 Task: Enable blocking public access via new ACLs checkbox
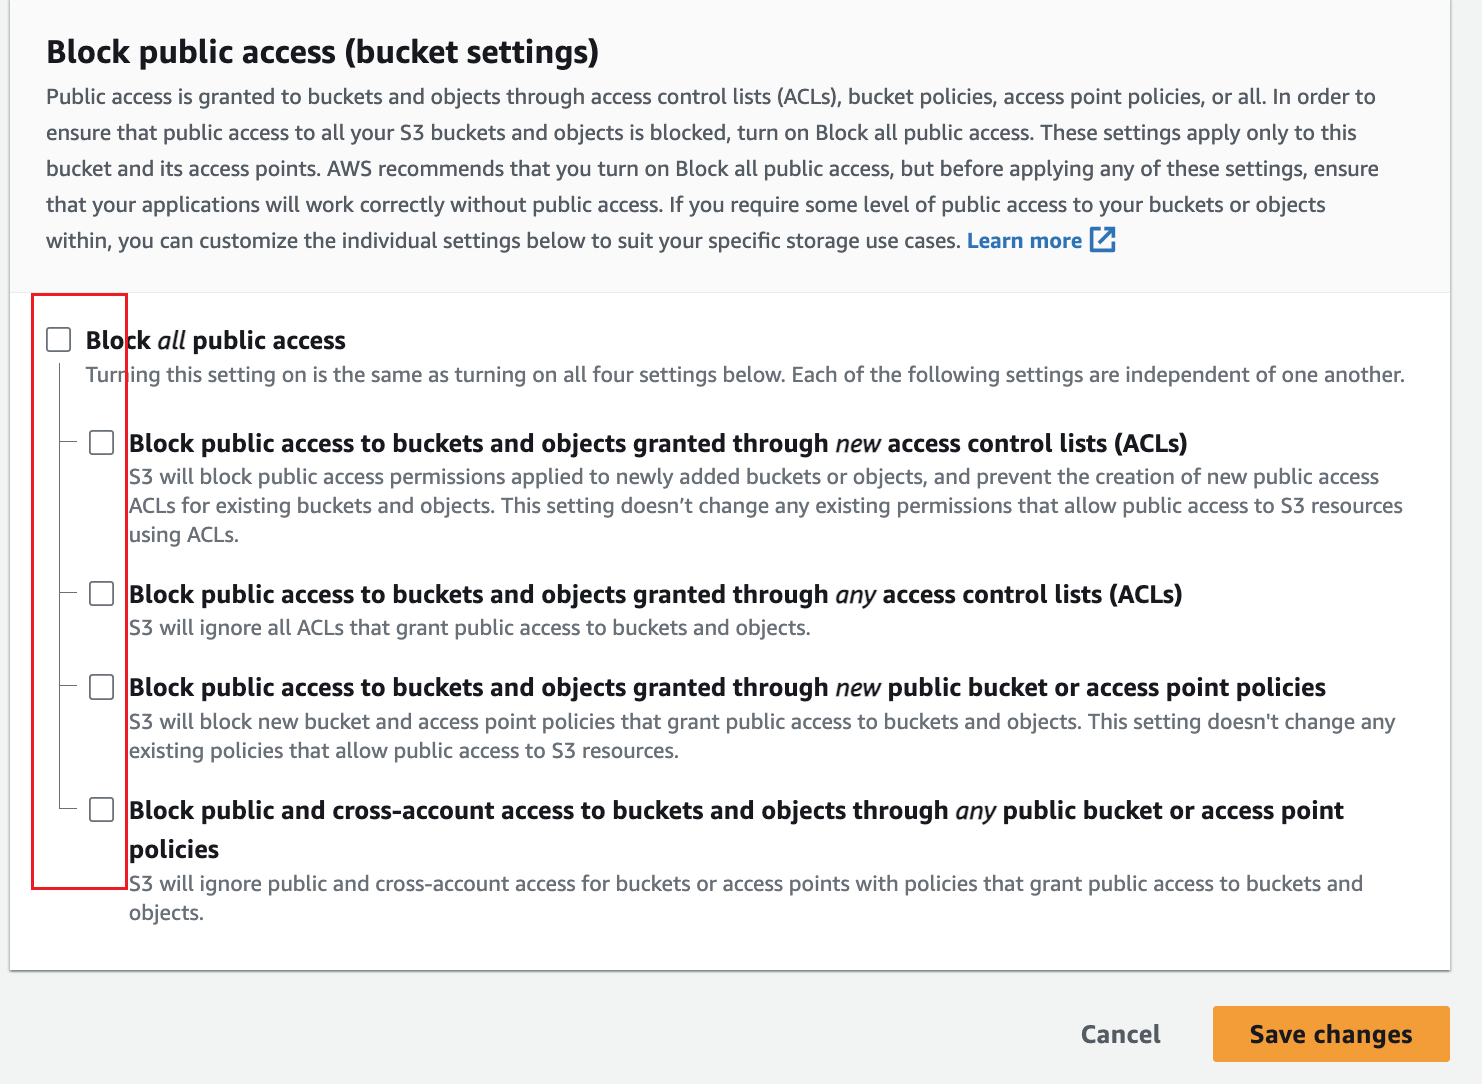102,443
